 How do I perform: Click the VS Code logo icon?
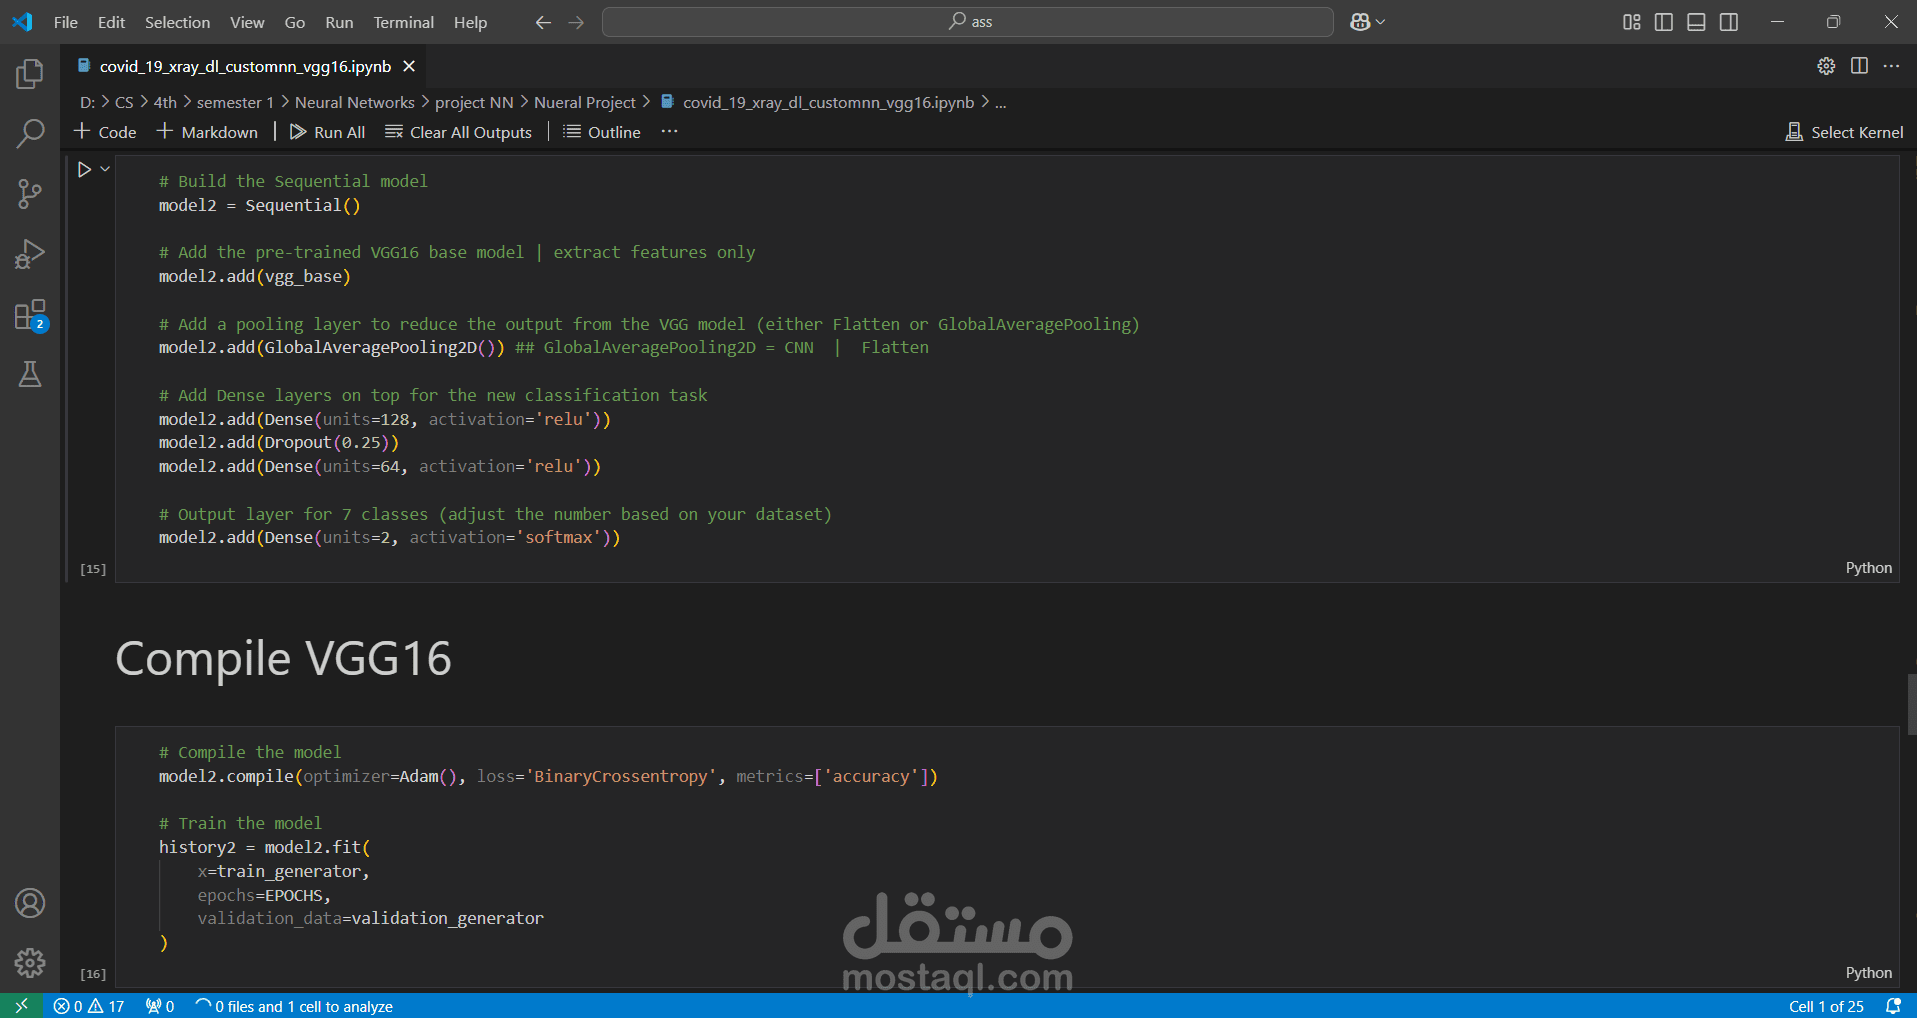click(x=22, y=22)
